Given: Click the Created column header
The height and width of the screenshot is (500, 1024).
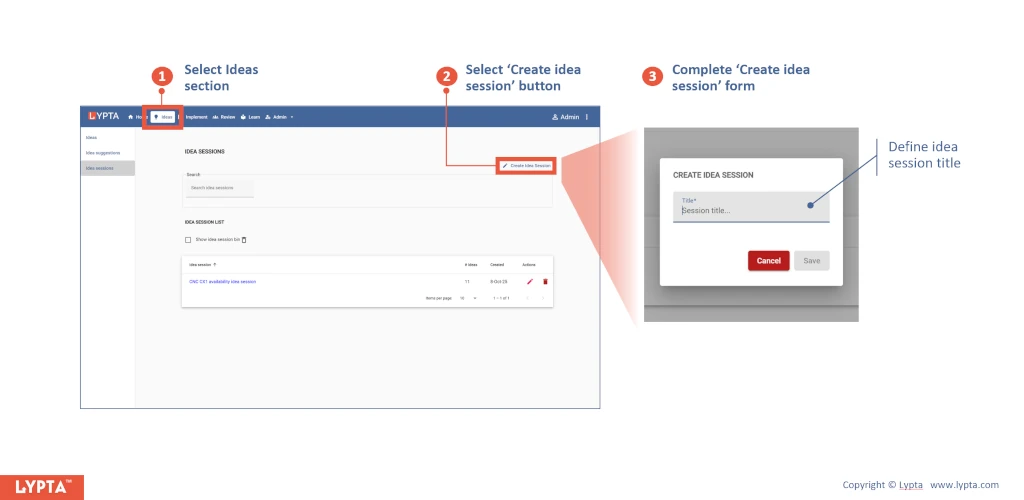Looking at the screenshot, I should (497, 264).
